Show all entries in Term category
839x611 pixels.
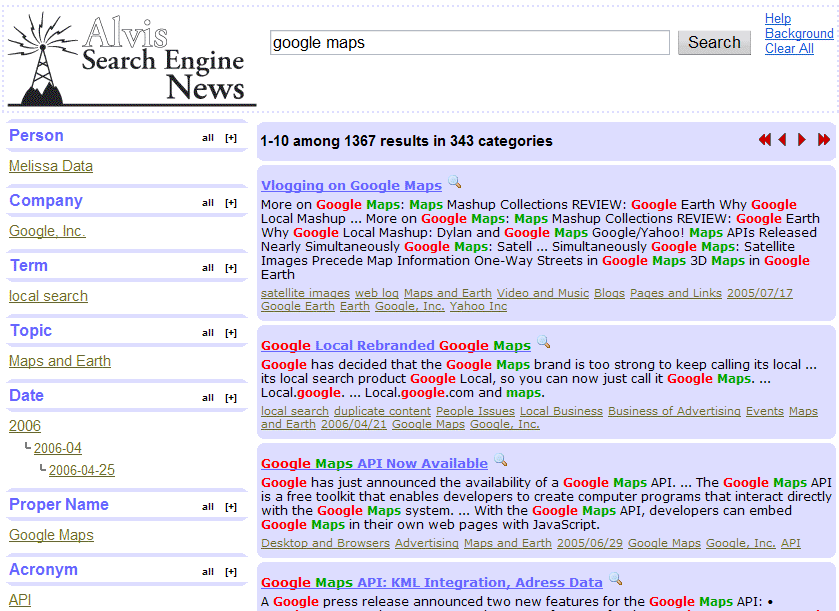[208, 268]
